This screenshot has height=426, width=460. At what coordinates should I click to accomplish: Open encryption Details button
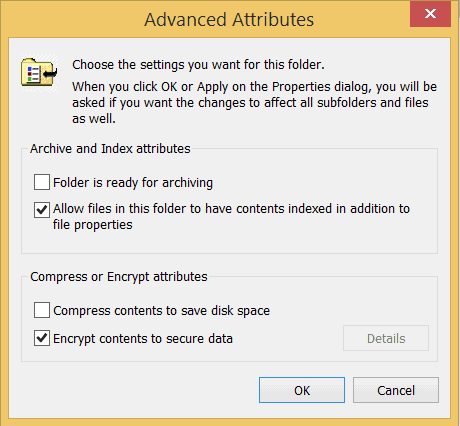point(386,338)
